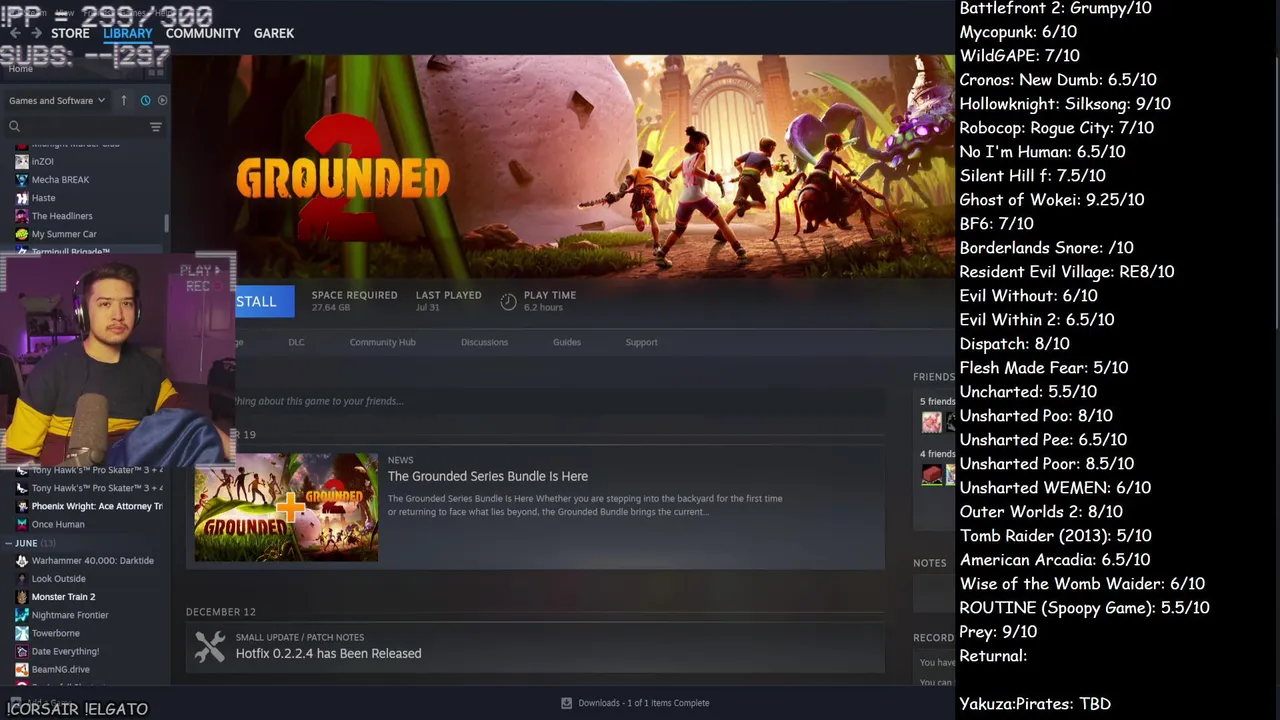Click the Look Outside game icon
1280x720 pixels.
[22, 579]
